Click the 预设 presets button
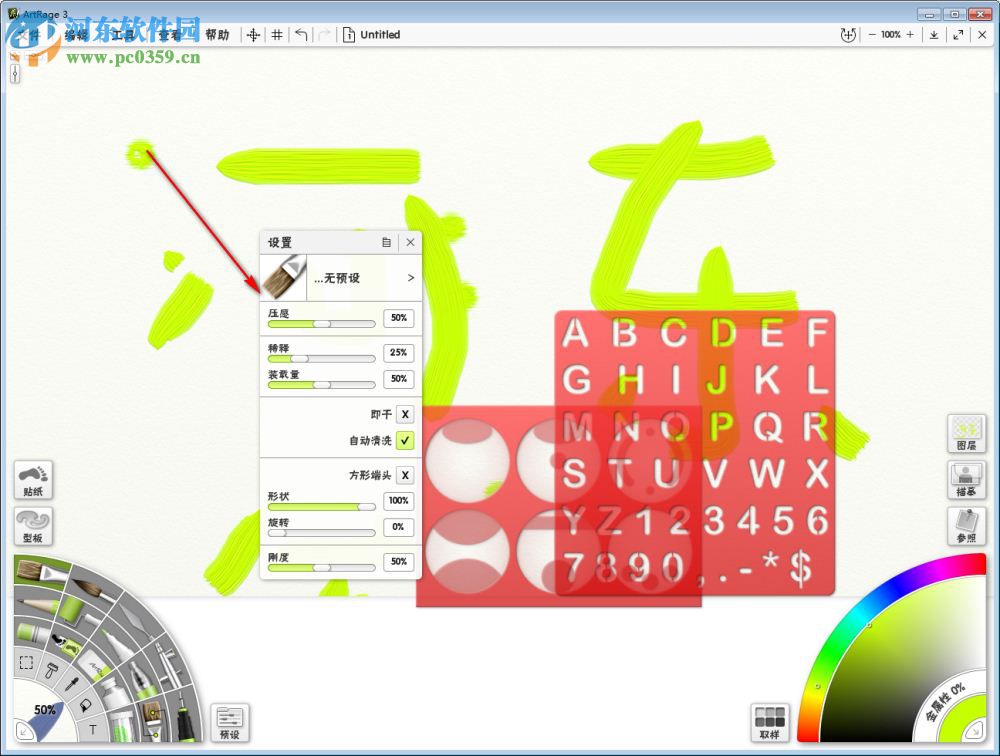The height and width of the screenshot is (756, 1000). (x=231, y=722)
